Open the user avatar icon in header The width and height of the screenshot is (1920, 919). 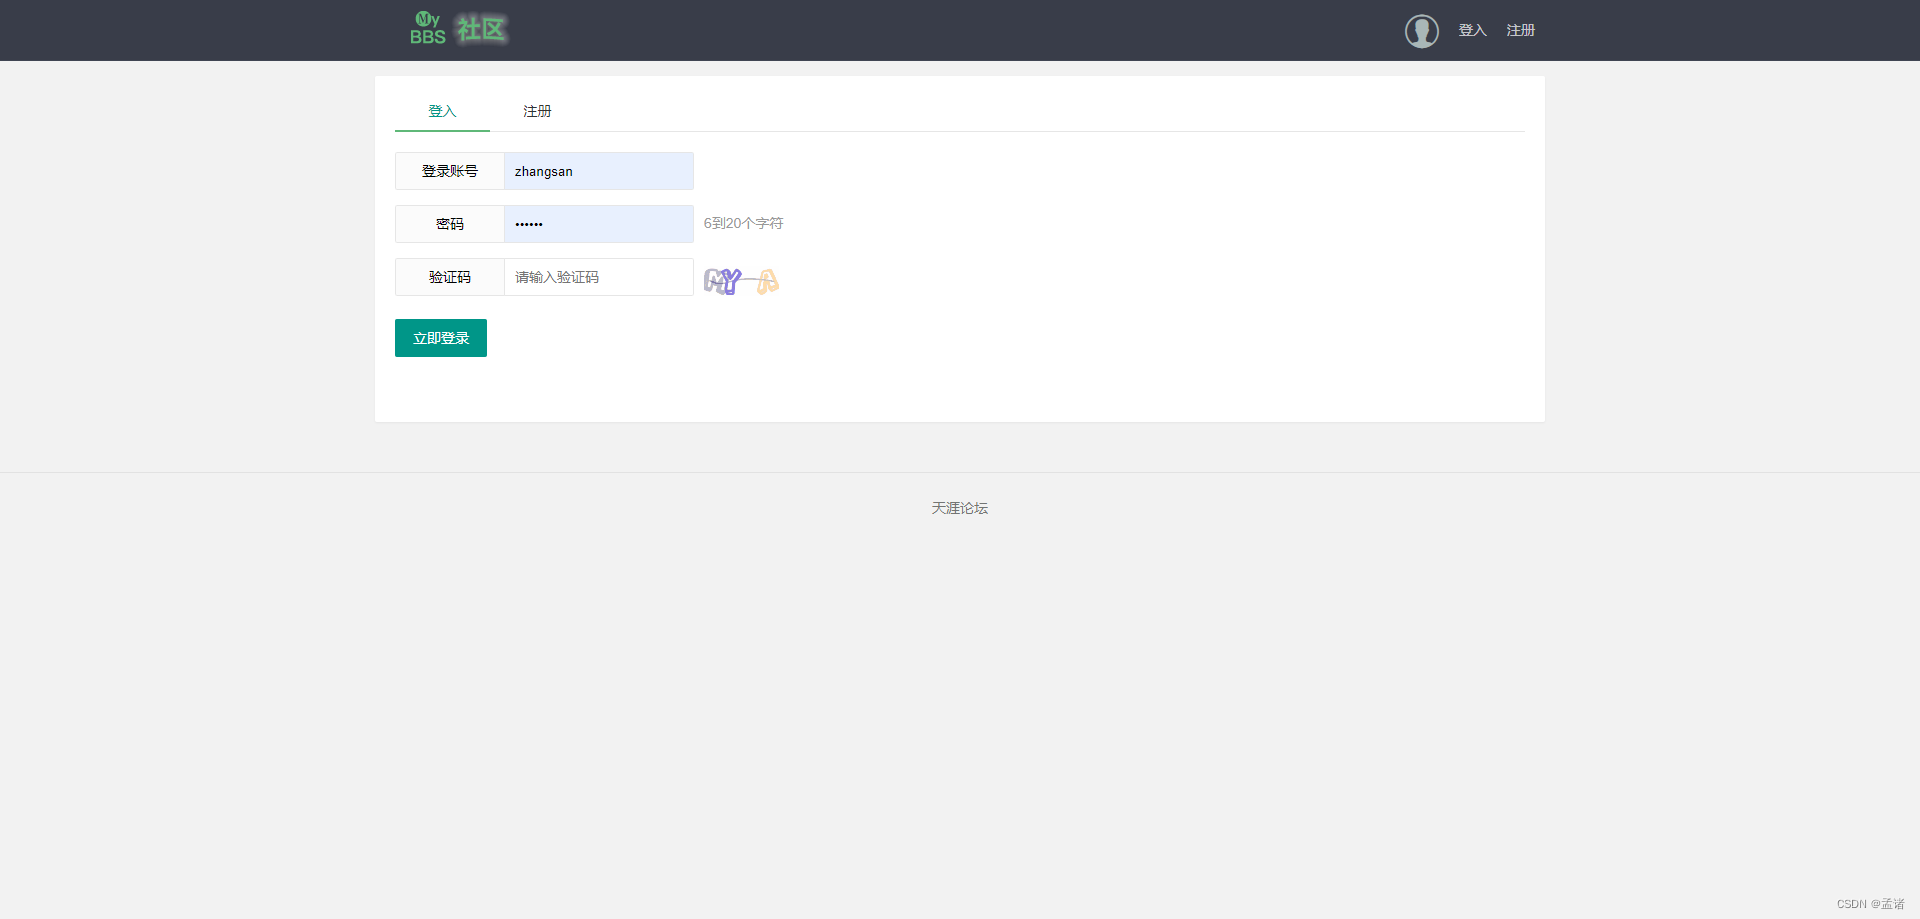click(1421, 31)
